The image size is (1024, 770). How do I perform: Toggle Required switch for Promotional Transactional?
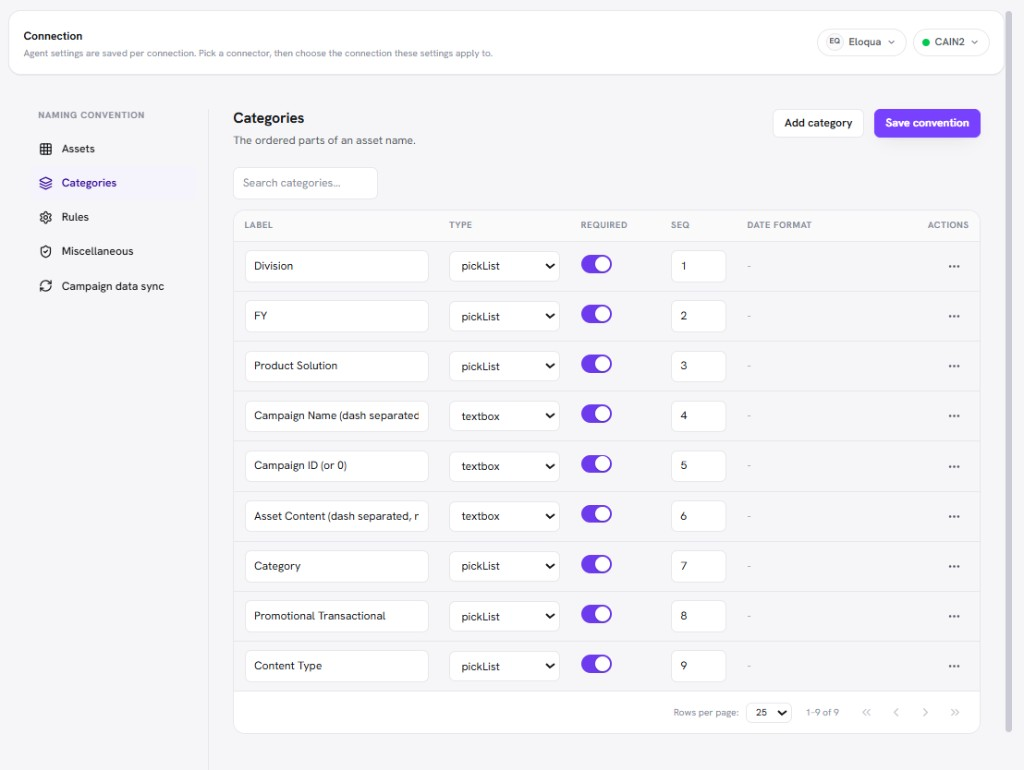point(596,614)
